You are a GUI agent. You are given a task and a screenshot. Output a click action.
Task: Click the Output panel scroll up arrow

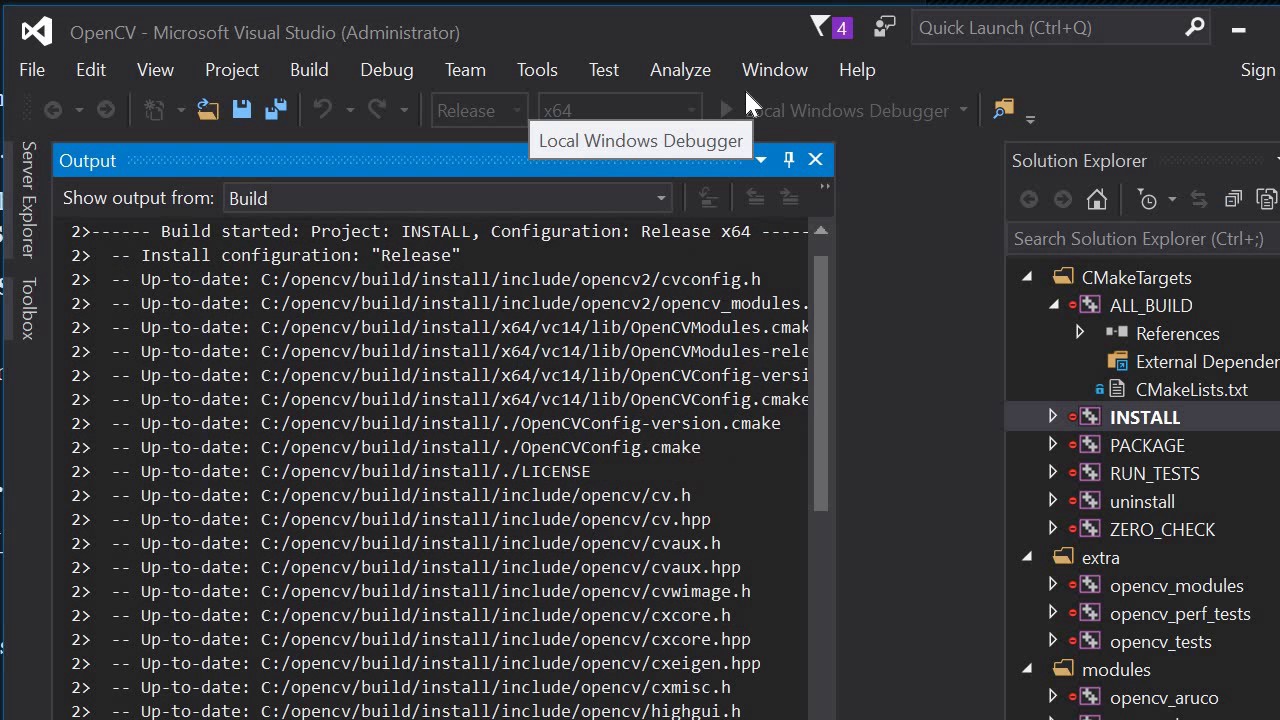821,231
